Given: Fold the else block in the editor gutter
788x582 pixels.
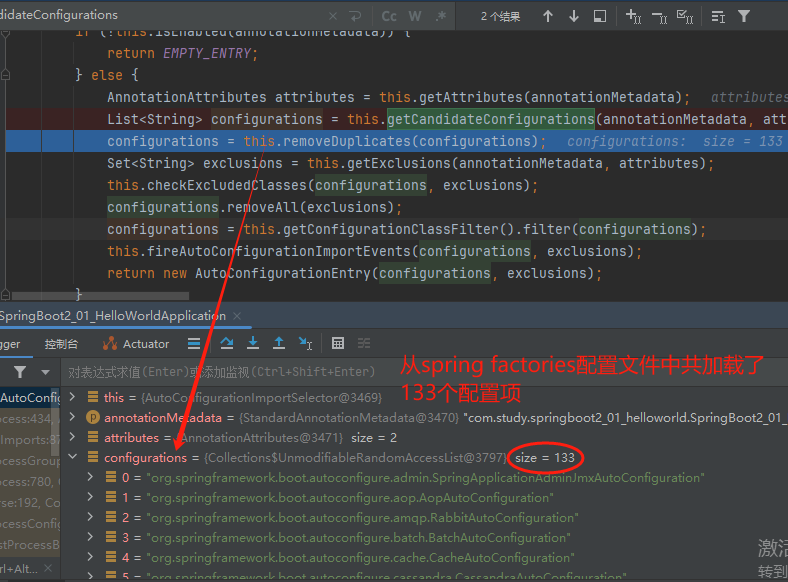Looking at the screenshot, I should pos(6,75).
